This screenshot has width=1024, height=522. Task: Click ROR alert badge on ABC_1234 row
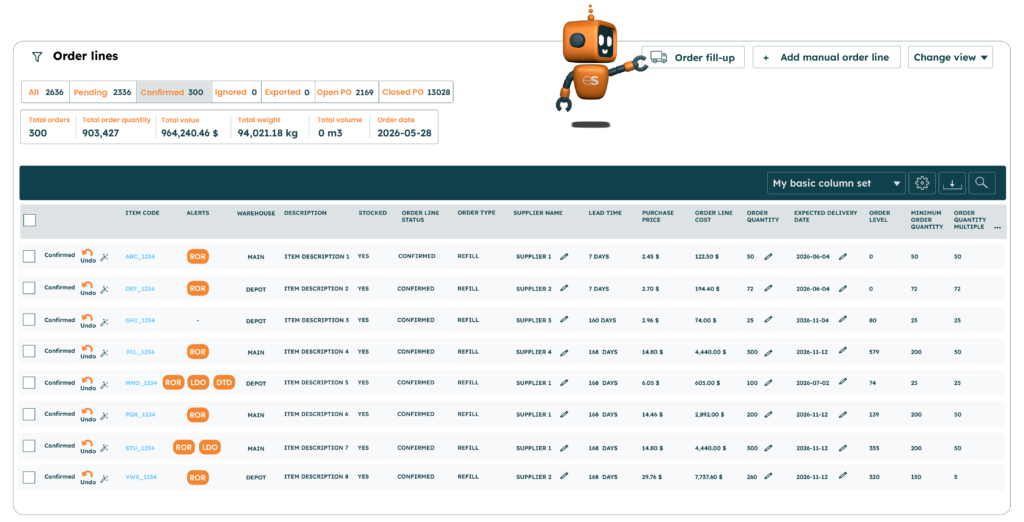197,257
